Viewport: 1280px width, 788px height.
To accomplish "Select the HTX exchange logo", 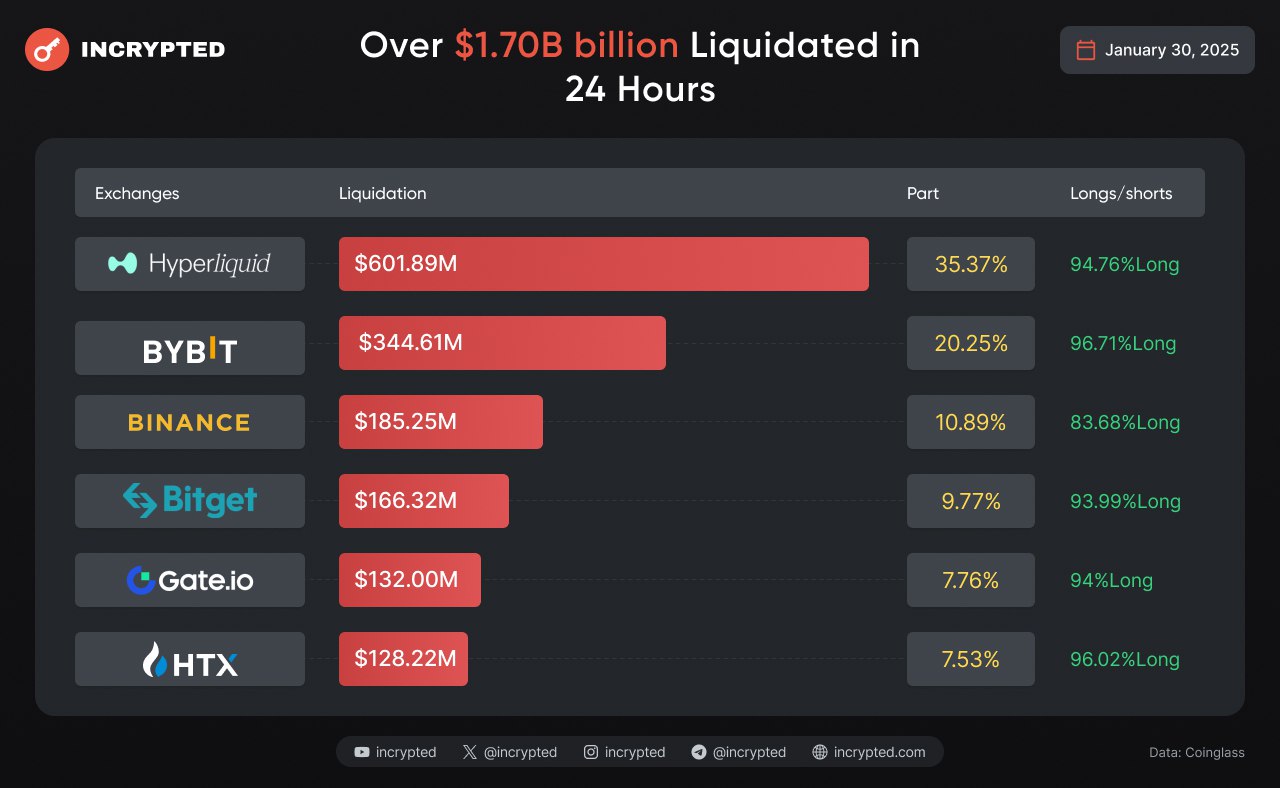I will point(190,659).
